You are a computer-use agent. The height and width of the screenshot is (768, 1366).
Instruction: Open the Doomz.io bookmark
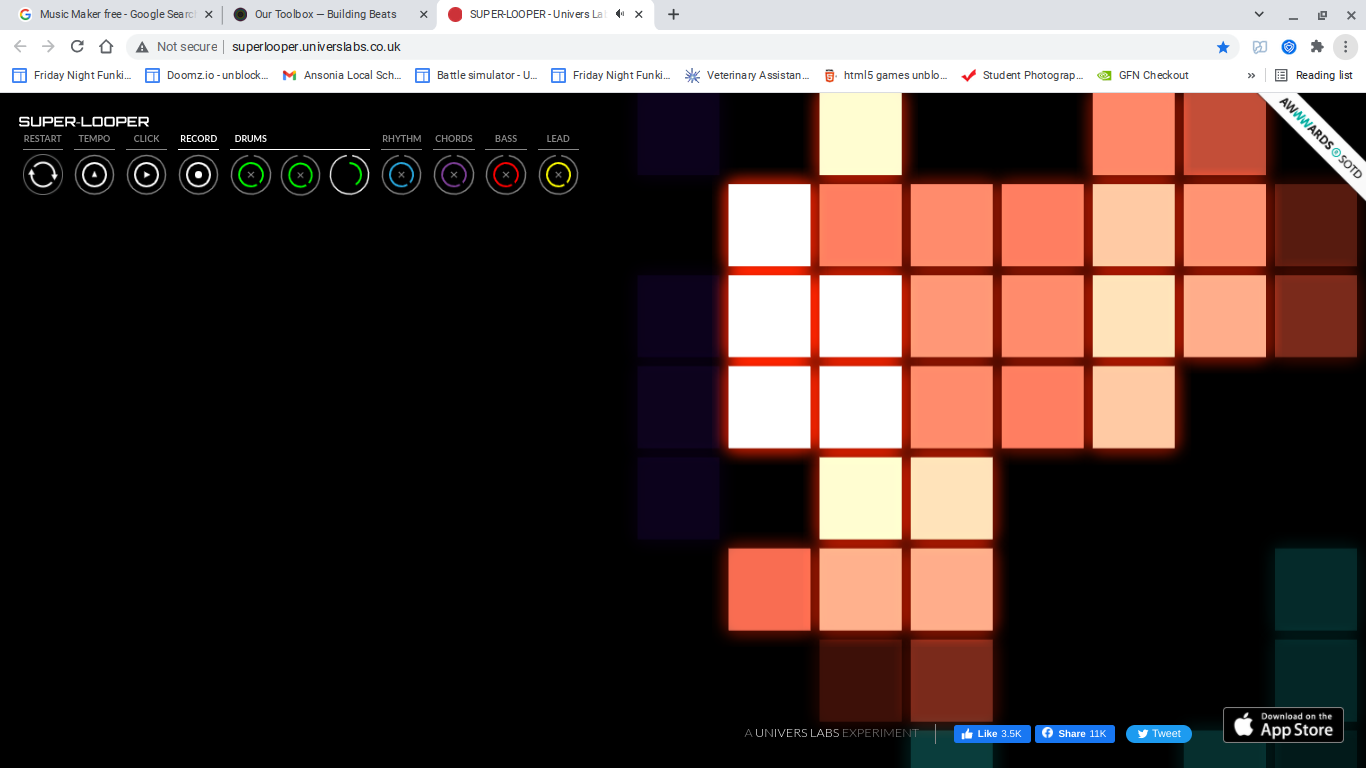208,75
